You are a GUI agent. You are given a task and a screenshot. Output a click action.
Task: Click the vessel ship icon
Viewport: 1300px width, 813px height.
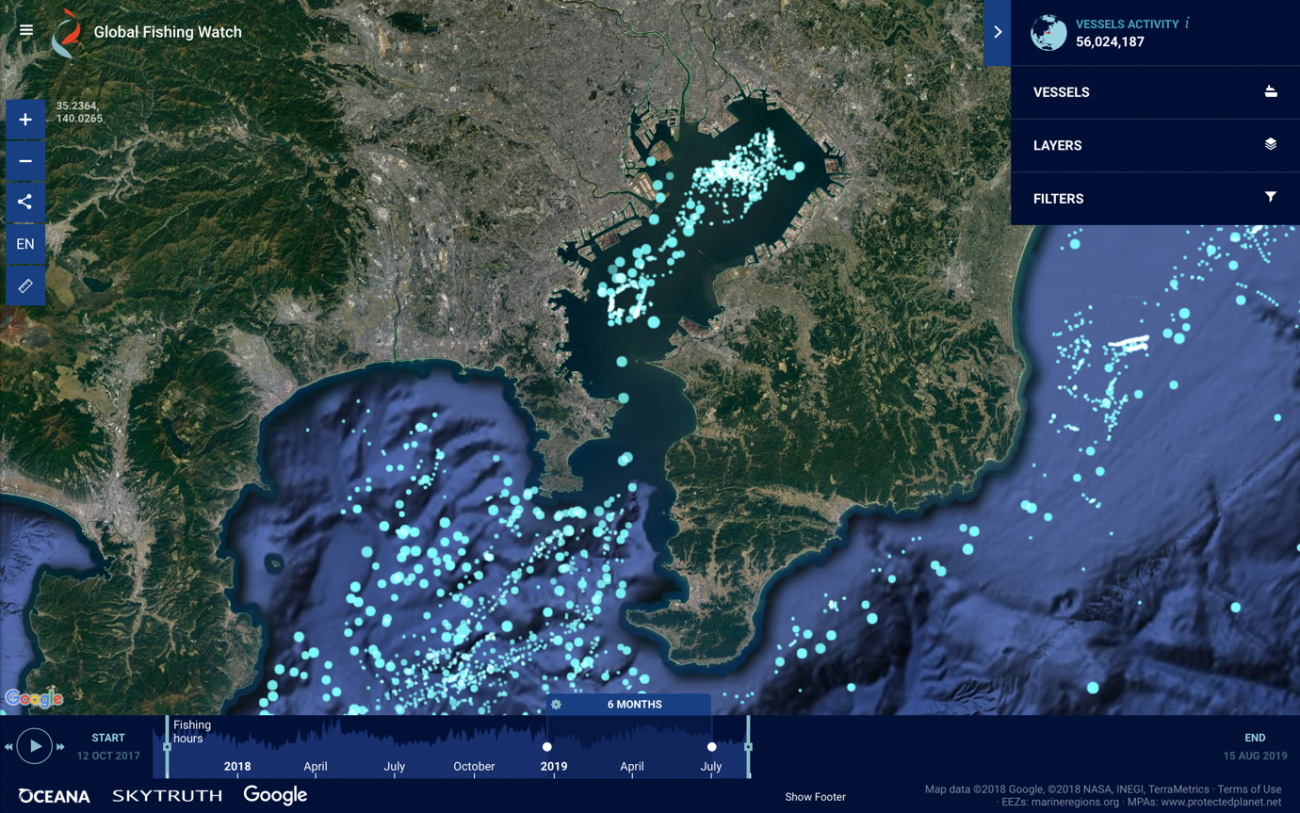pyautogui.click(x=1270, y=91)
